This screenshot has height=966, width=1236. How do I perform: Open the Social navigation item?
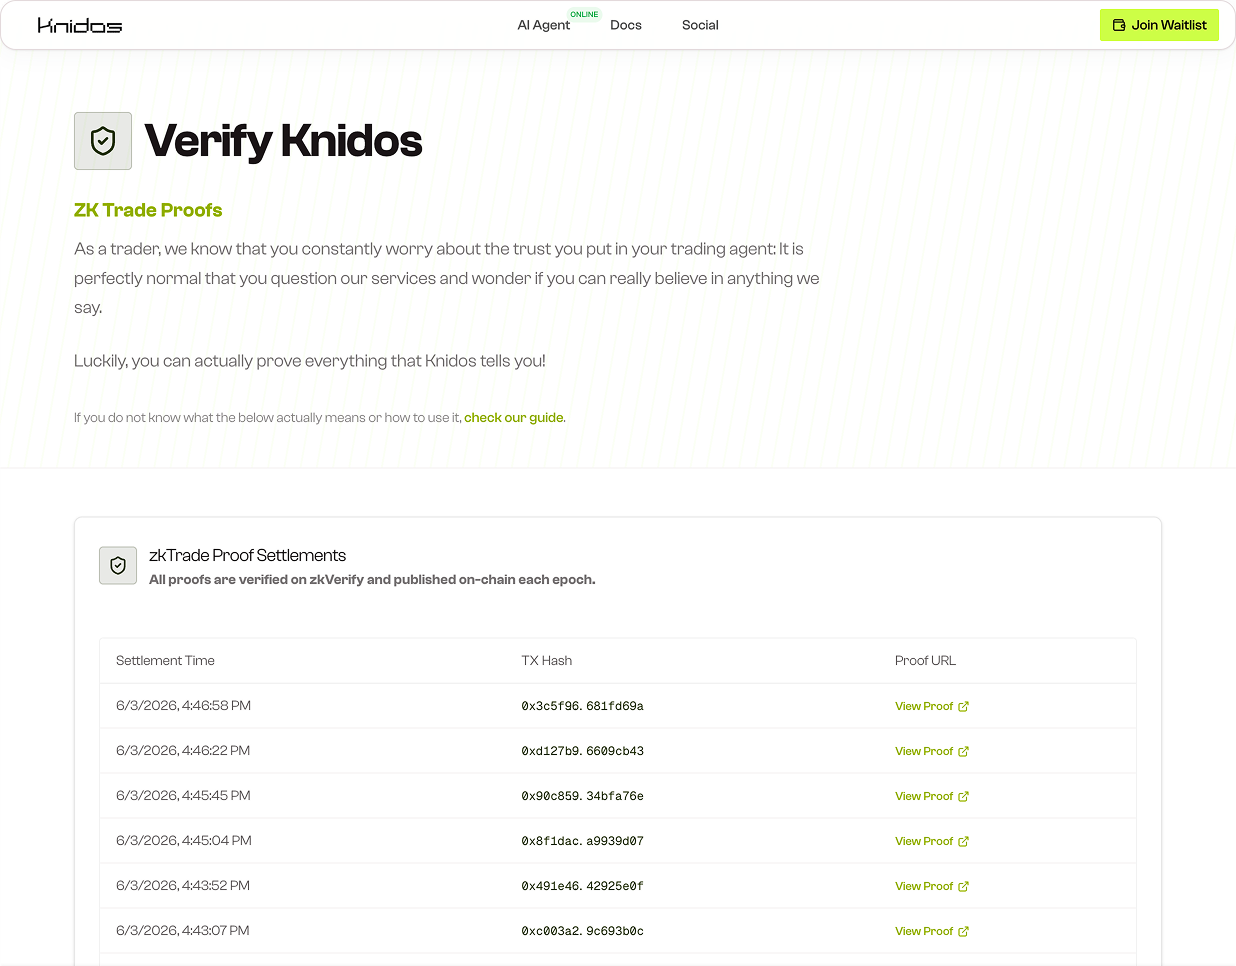(700, 25)
